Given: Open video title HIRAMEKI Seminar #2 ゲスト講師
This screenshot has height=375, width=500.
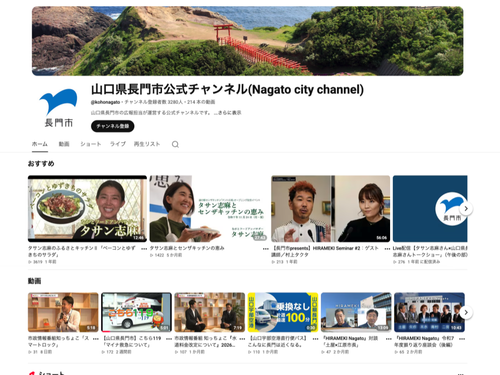Looking at the screenshot, I should point(326,251).
